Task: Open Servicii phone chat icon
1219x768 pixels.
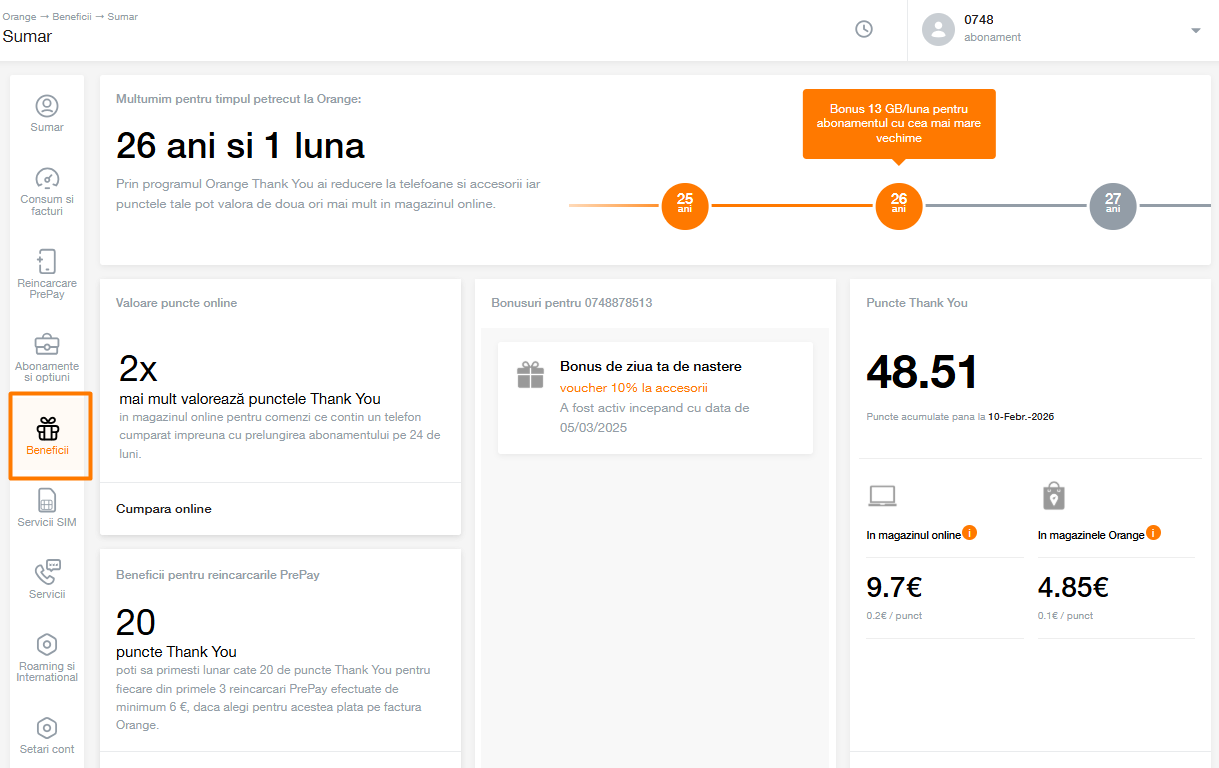Action: 47,572
